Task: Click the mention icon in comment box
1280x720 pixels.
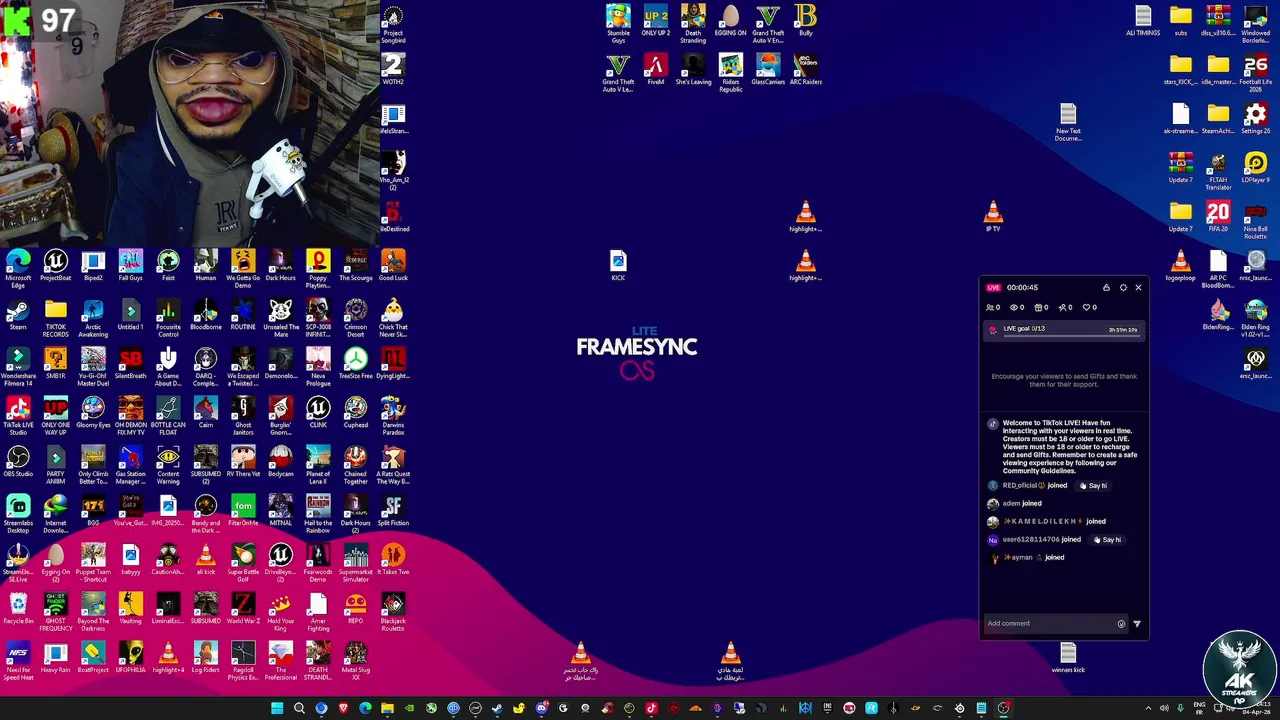Action: tap(1121, 624)
